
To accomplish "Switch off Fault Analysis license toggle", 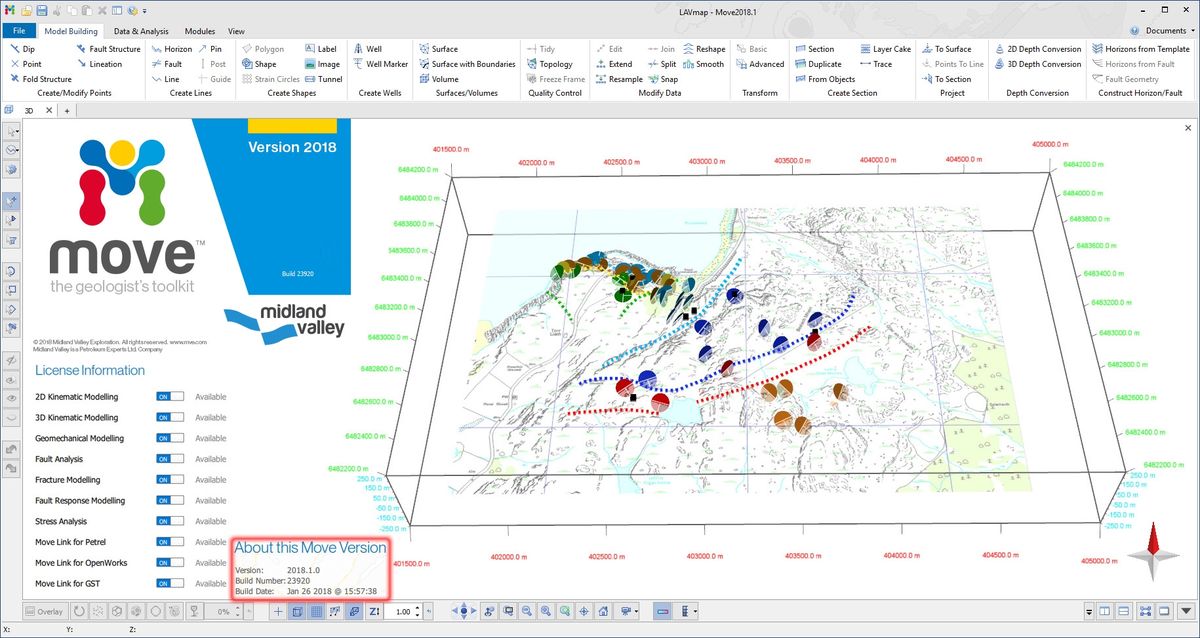I will coord(170,459).
